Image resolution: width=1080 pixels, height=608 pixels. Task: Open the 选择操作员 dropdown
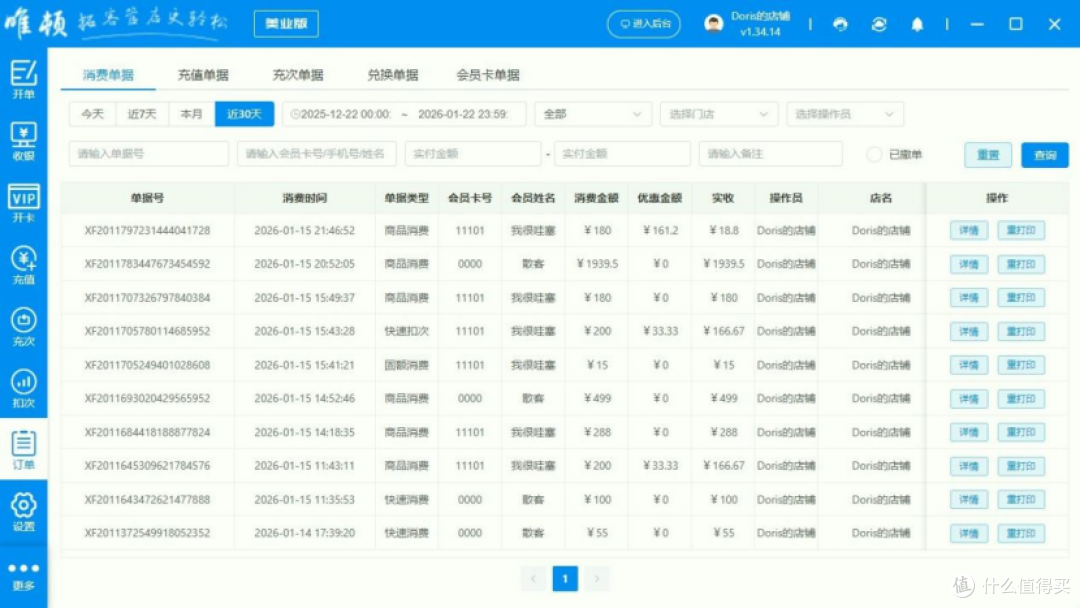coord(844,114)
